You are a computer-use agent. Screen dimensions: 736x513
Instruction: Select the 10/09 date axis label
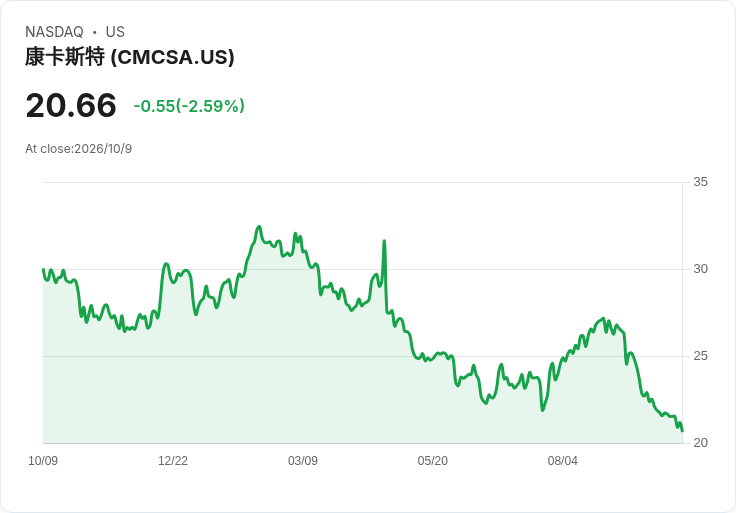point(43,461)
